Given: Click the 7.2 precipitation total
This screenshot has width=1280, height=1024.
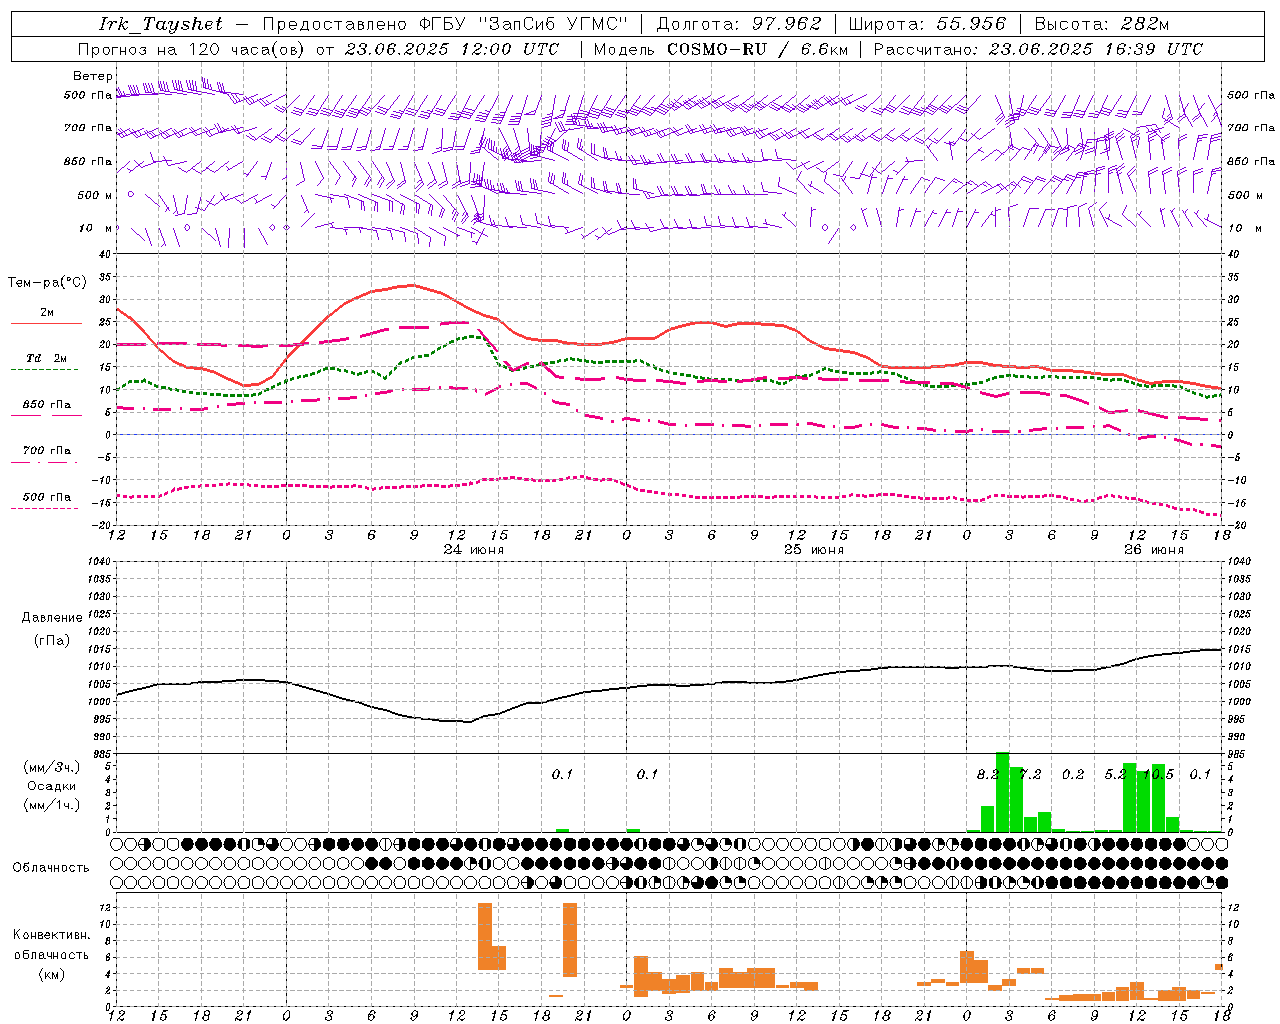Looking at the screenshot, I should [1030, 774].
